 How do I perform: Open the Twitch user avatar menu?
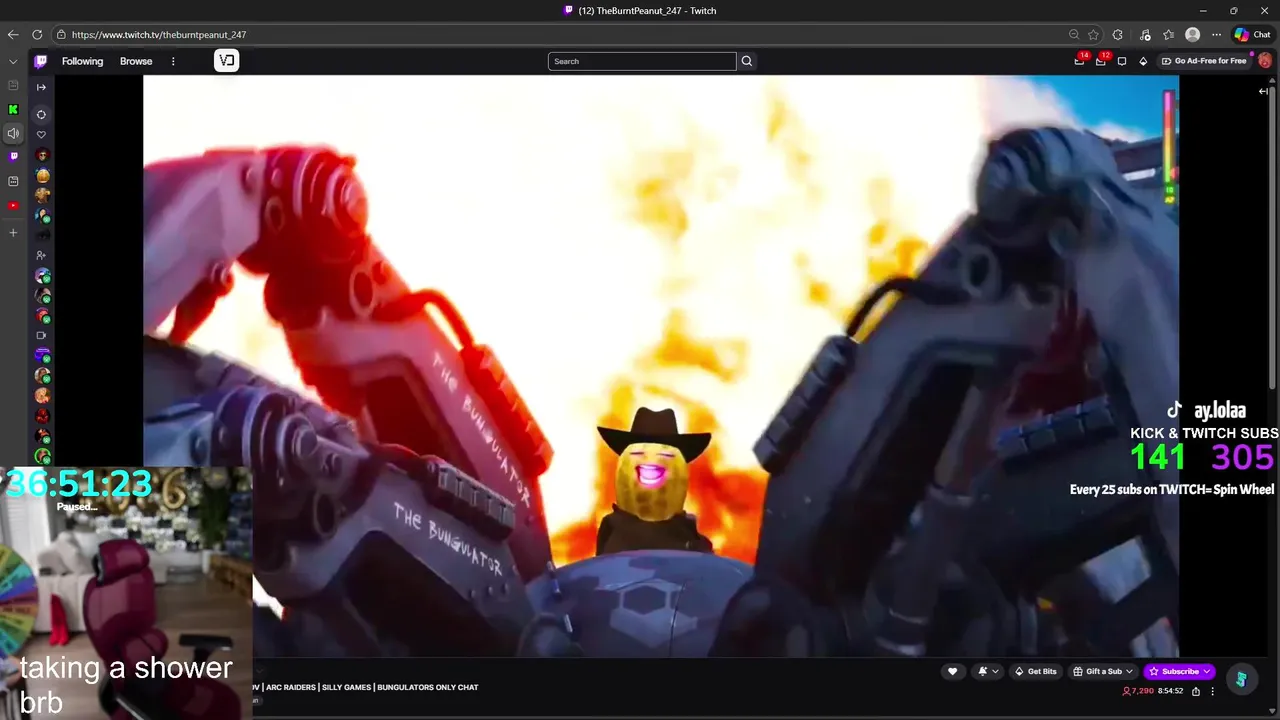1265,61
